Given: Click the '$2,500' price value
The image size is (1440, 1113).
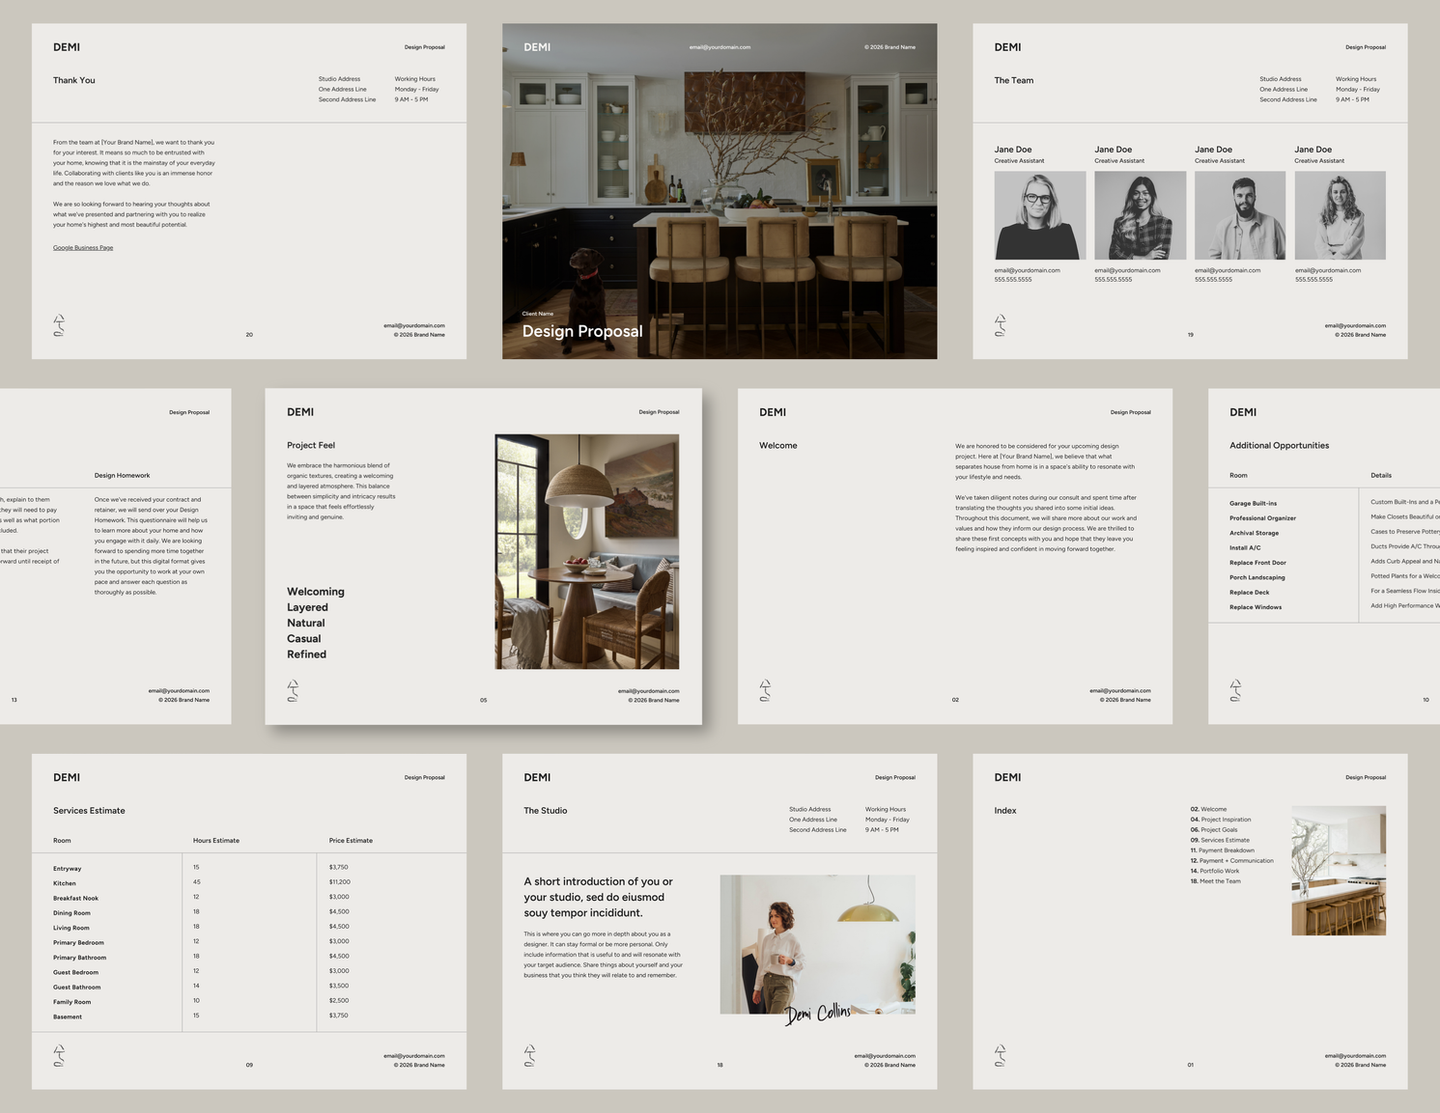Looking at the screenshot, I should [339, 1000].
